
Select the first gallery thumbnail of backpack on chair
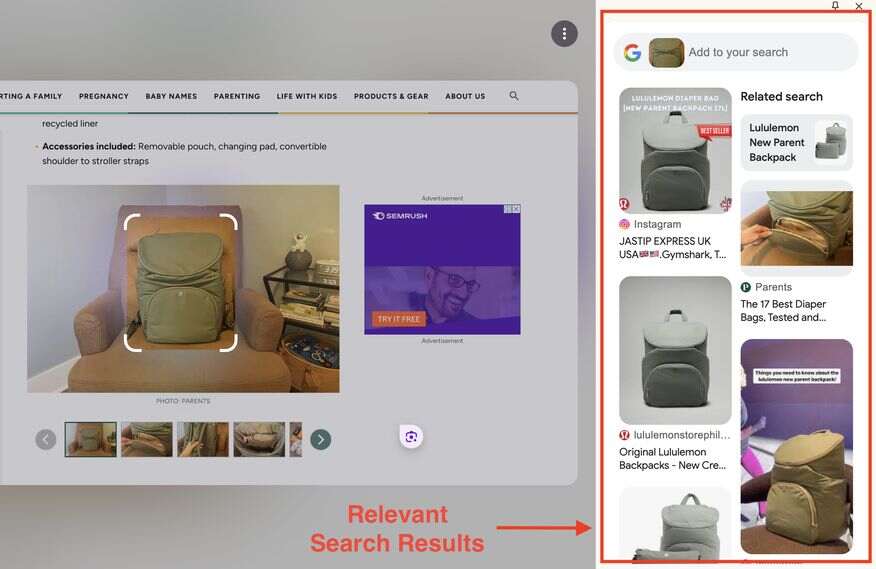(x=91, y=439)
